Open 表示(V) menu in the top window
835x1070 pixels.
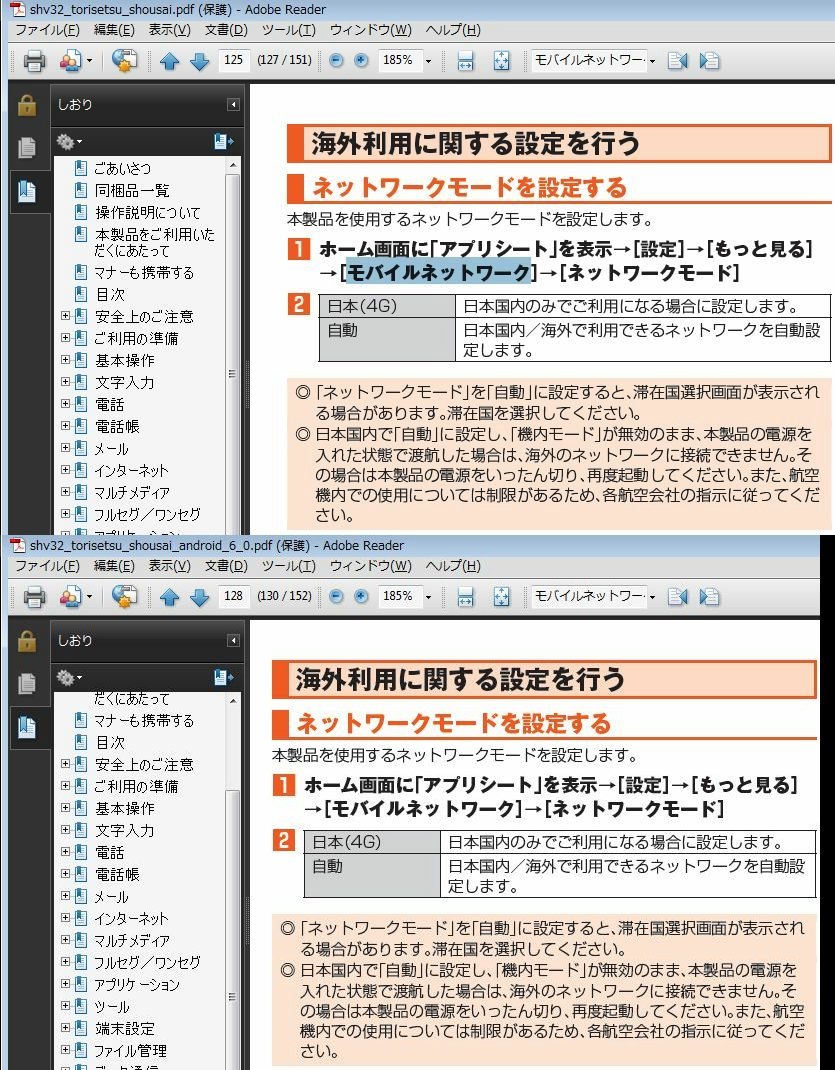coord(170,30)
